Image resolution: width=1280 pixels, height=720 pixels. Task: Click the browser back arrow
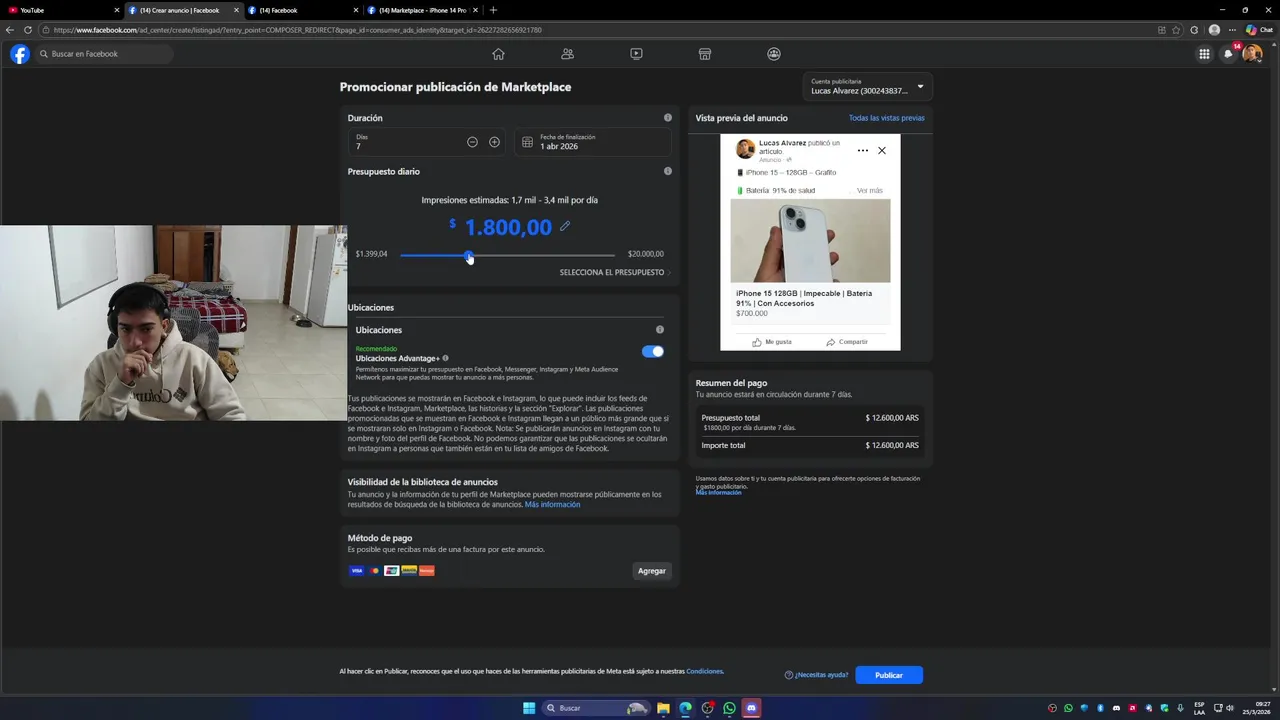(x=11, y=30)
